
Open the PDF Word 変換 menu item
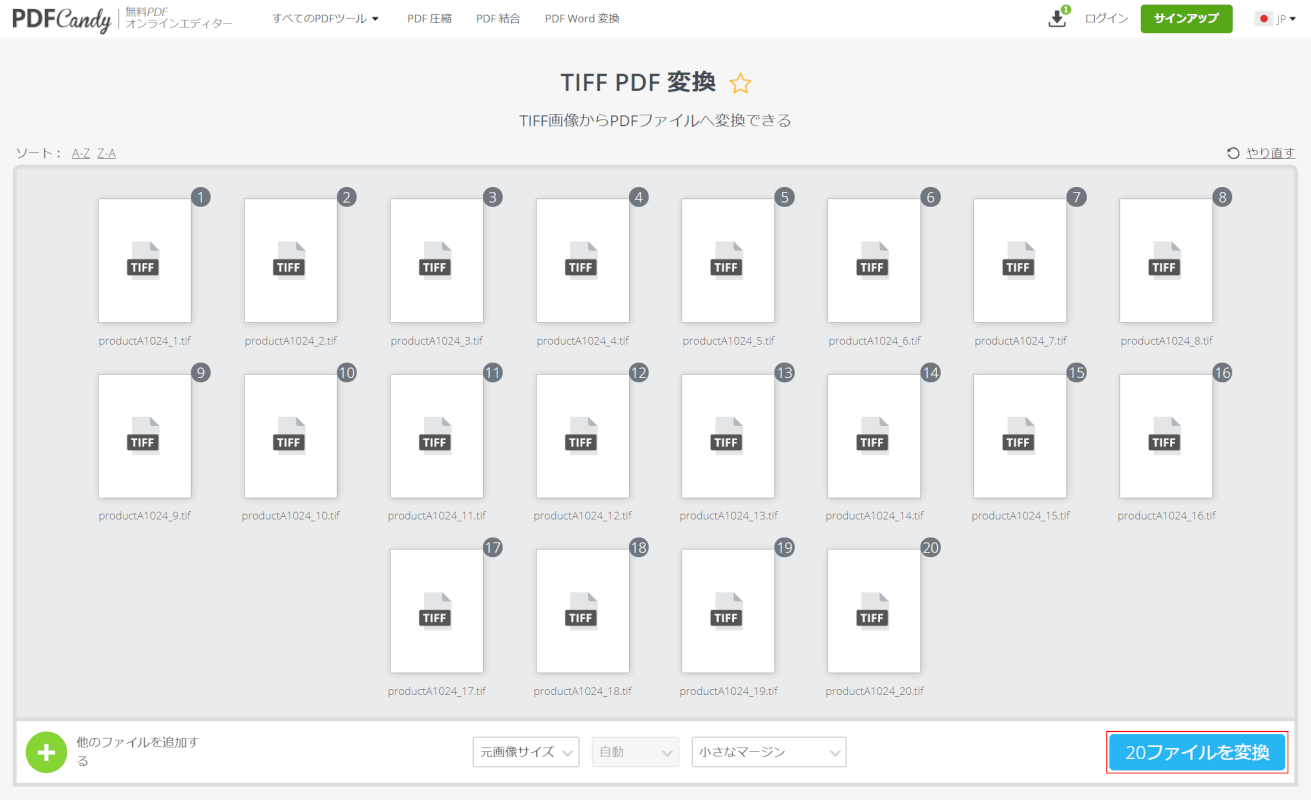point(582,19)
